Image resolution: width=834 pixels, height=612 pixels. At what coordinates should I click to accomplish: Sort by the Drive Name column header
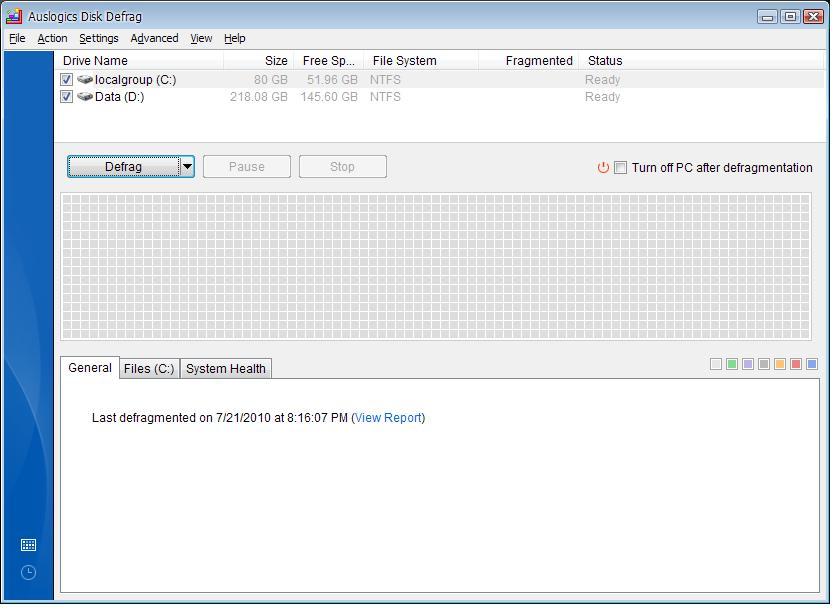(139, 61)
